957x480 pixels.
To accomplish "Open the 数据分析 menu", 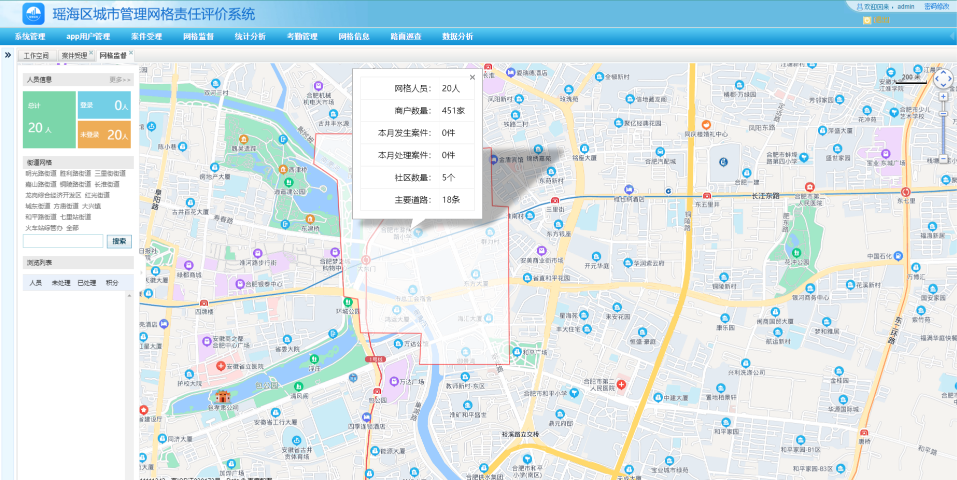I will pos(457,37).
